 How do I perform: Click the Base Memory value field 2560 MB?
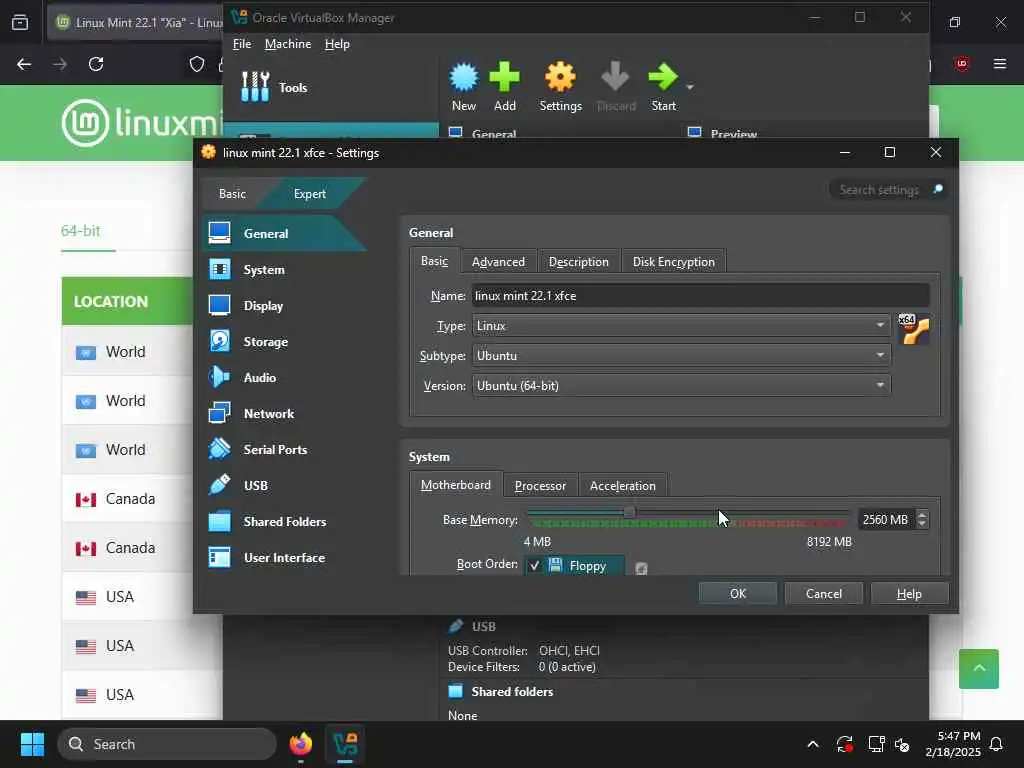(x=886, y=519)
